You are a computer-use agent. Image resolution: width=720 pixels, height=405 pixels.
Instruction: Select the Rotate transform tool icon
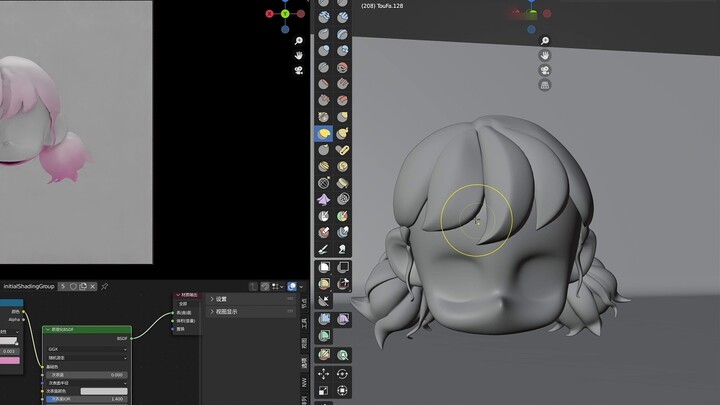pos(343,373)
